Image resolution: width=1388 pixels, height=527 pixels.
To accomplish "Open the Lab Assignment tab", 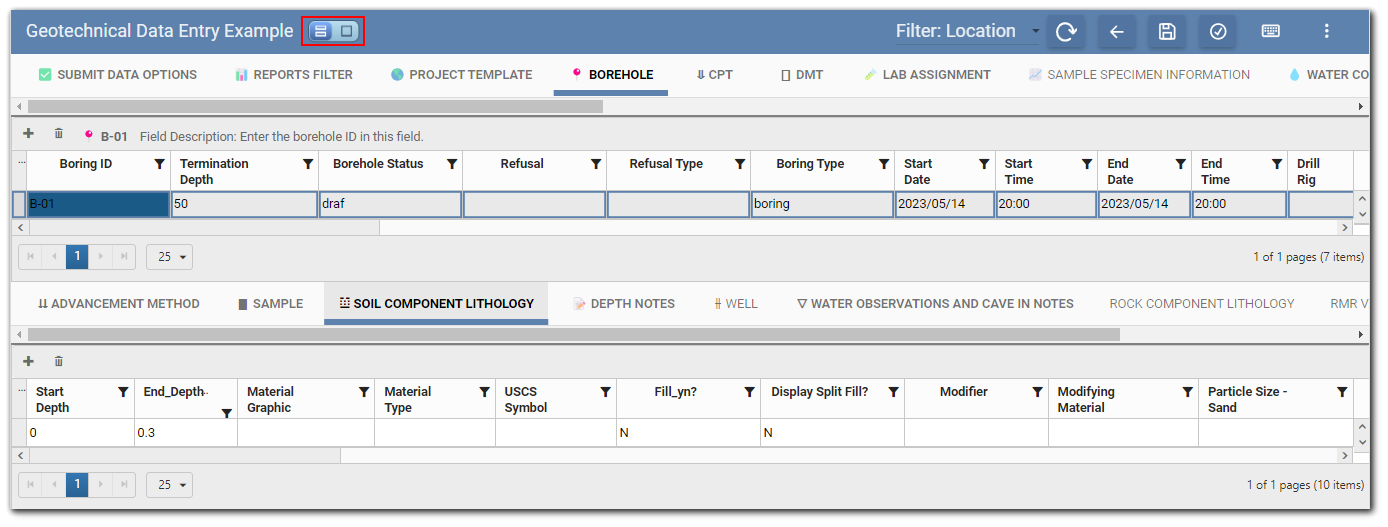I will (927, 75).
